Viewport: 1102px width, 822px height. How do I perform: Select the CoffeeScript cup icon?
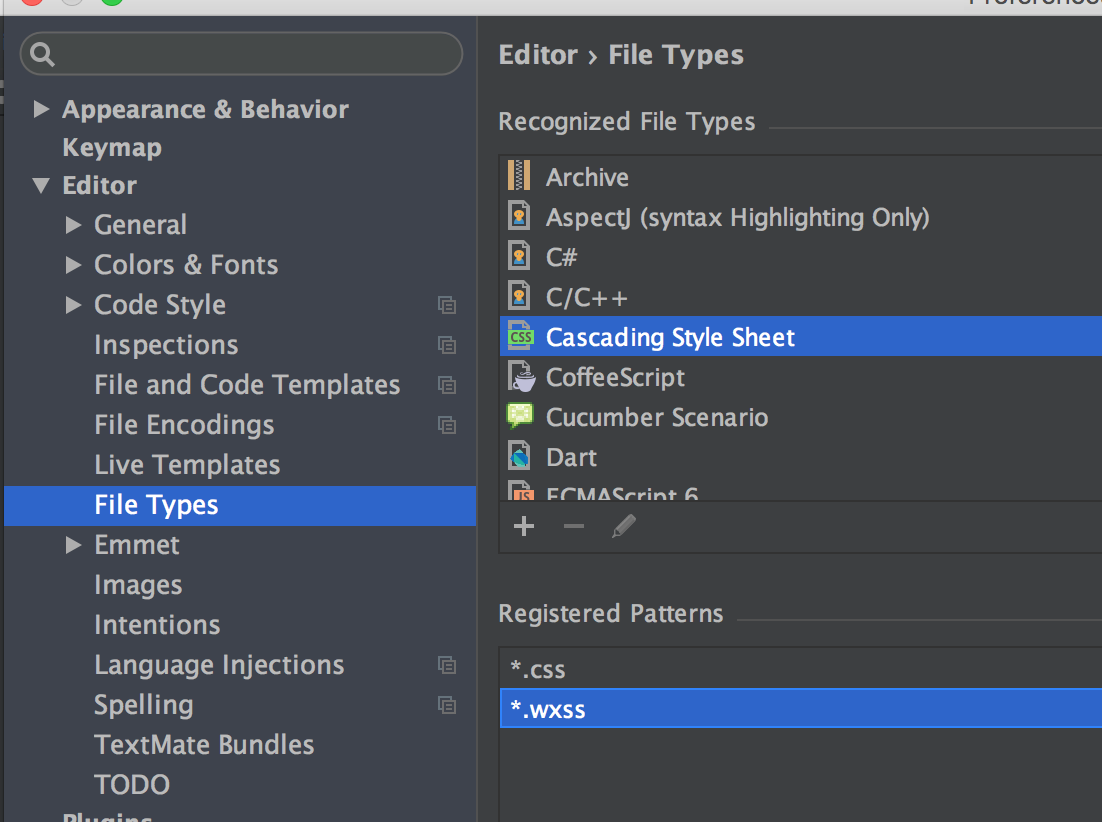(520, 377)
